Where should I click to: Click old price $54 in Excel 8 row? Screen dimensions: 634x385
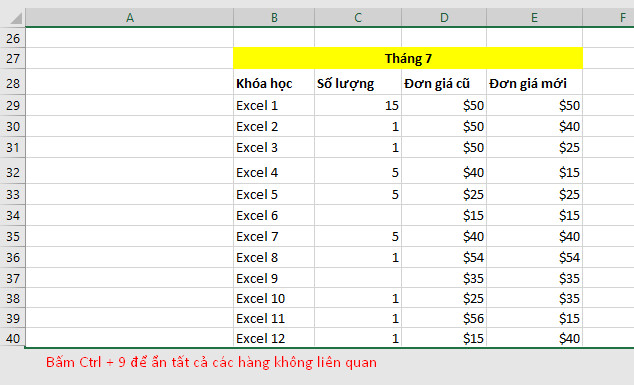click(444, 257)
